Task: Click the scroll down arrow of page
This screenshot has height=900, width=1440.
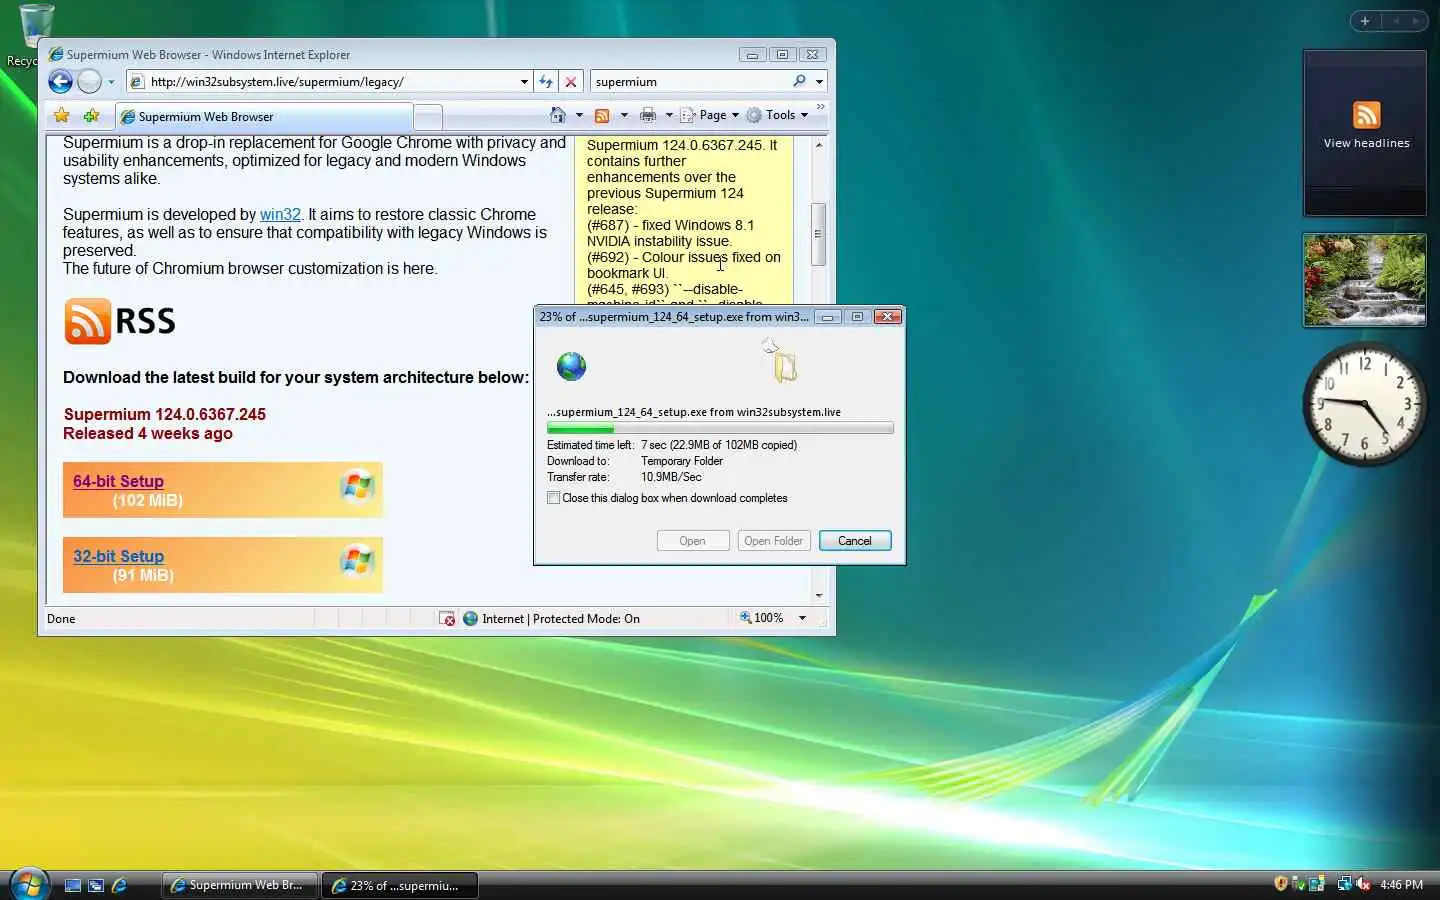Action: coord(819,595)
